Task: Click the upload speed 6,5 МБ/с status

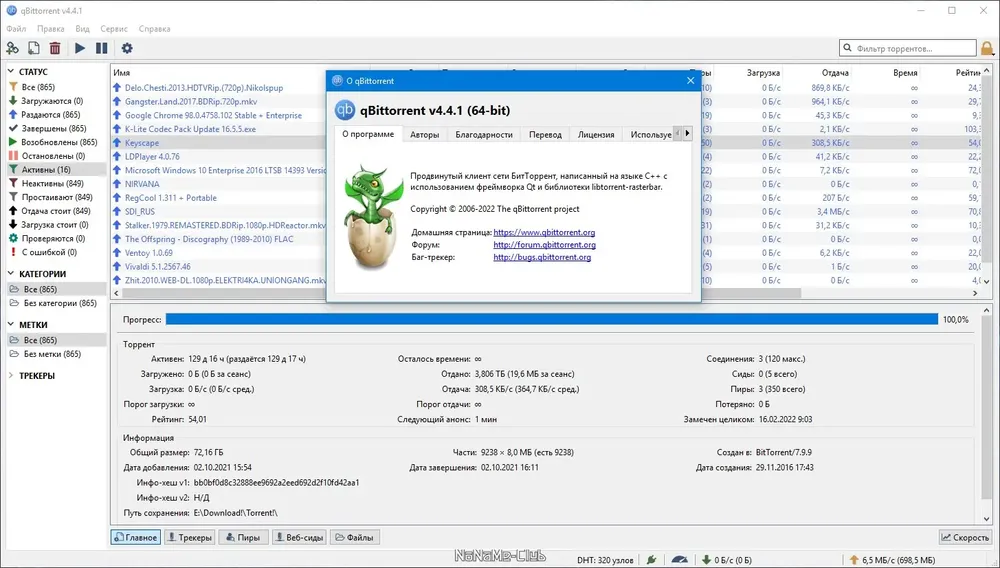Action: (x=892, y=560)
